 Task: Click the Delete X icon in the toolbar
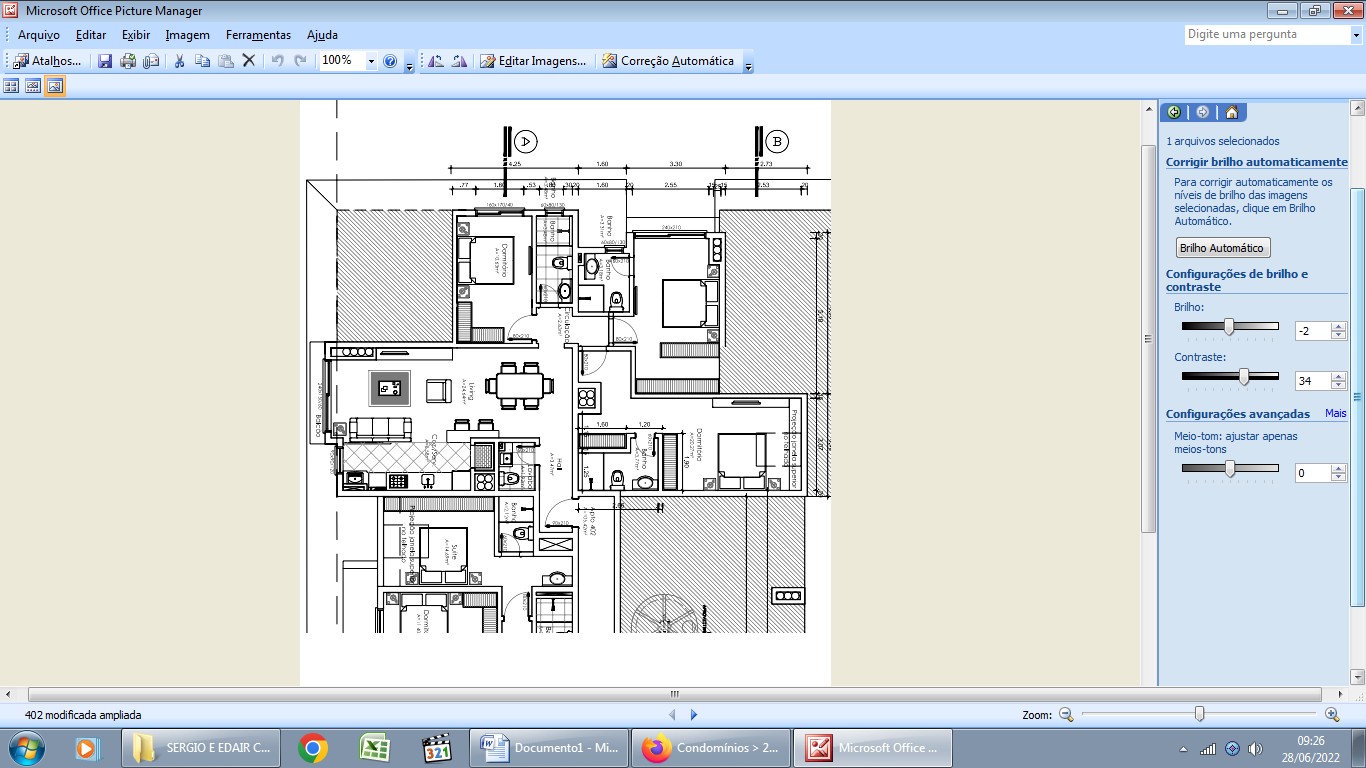coord(249,61)
